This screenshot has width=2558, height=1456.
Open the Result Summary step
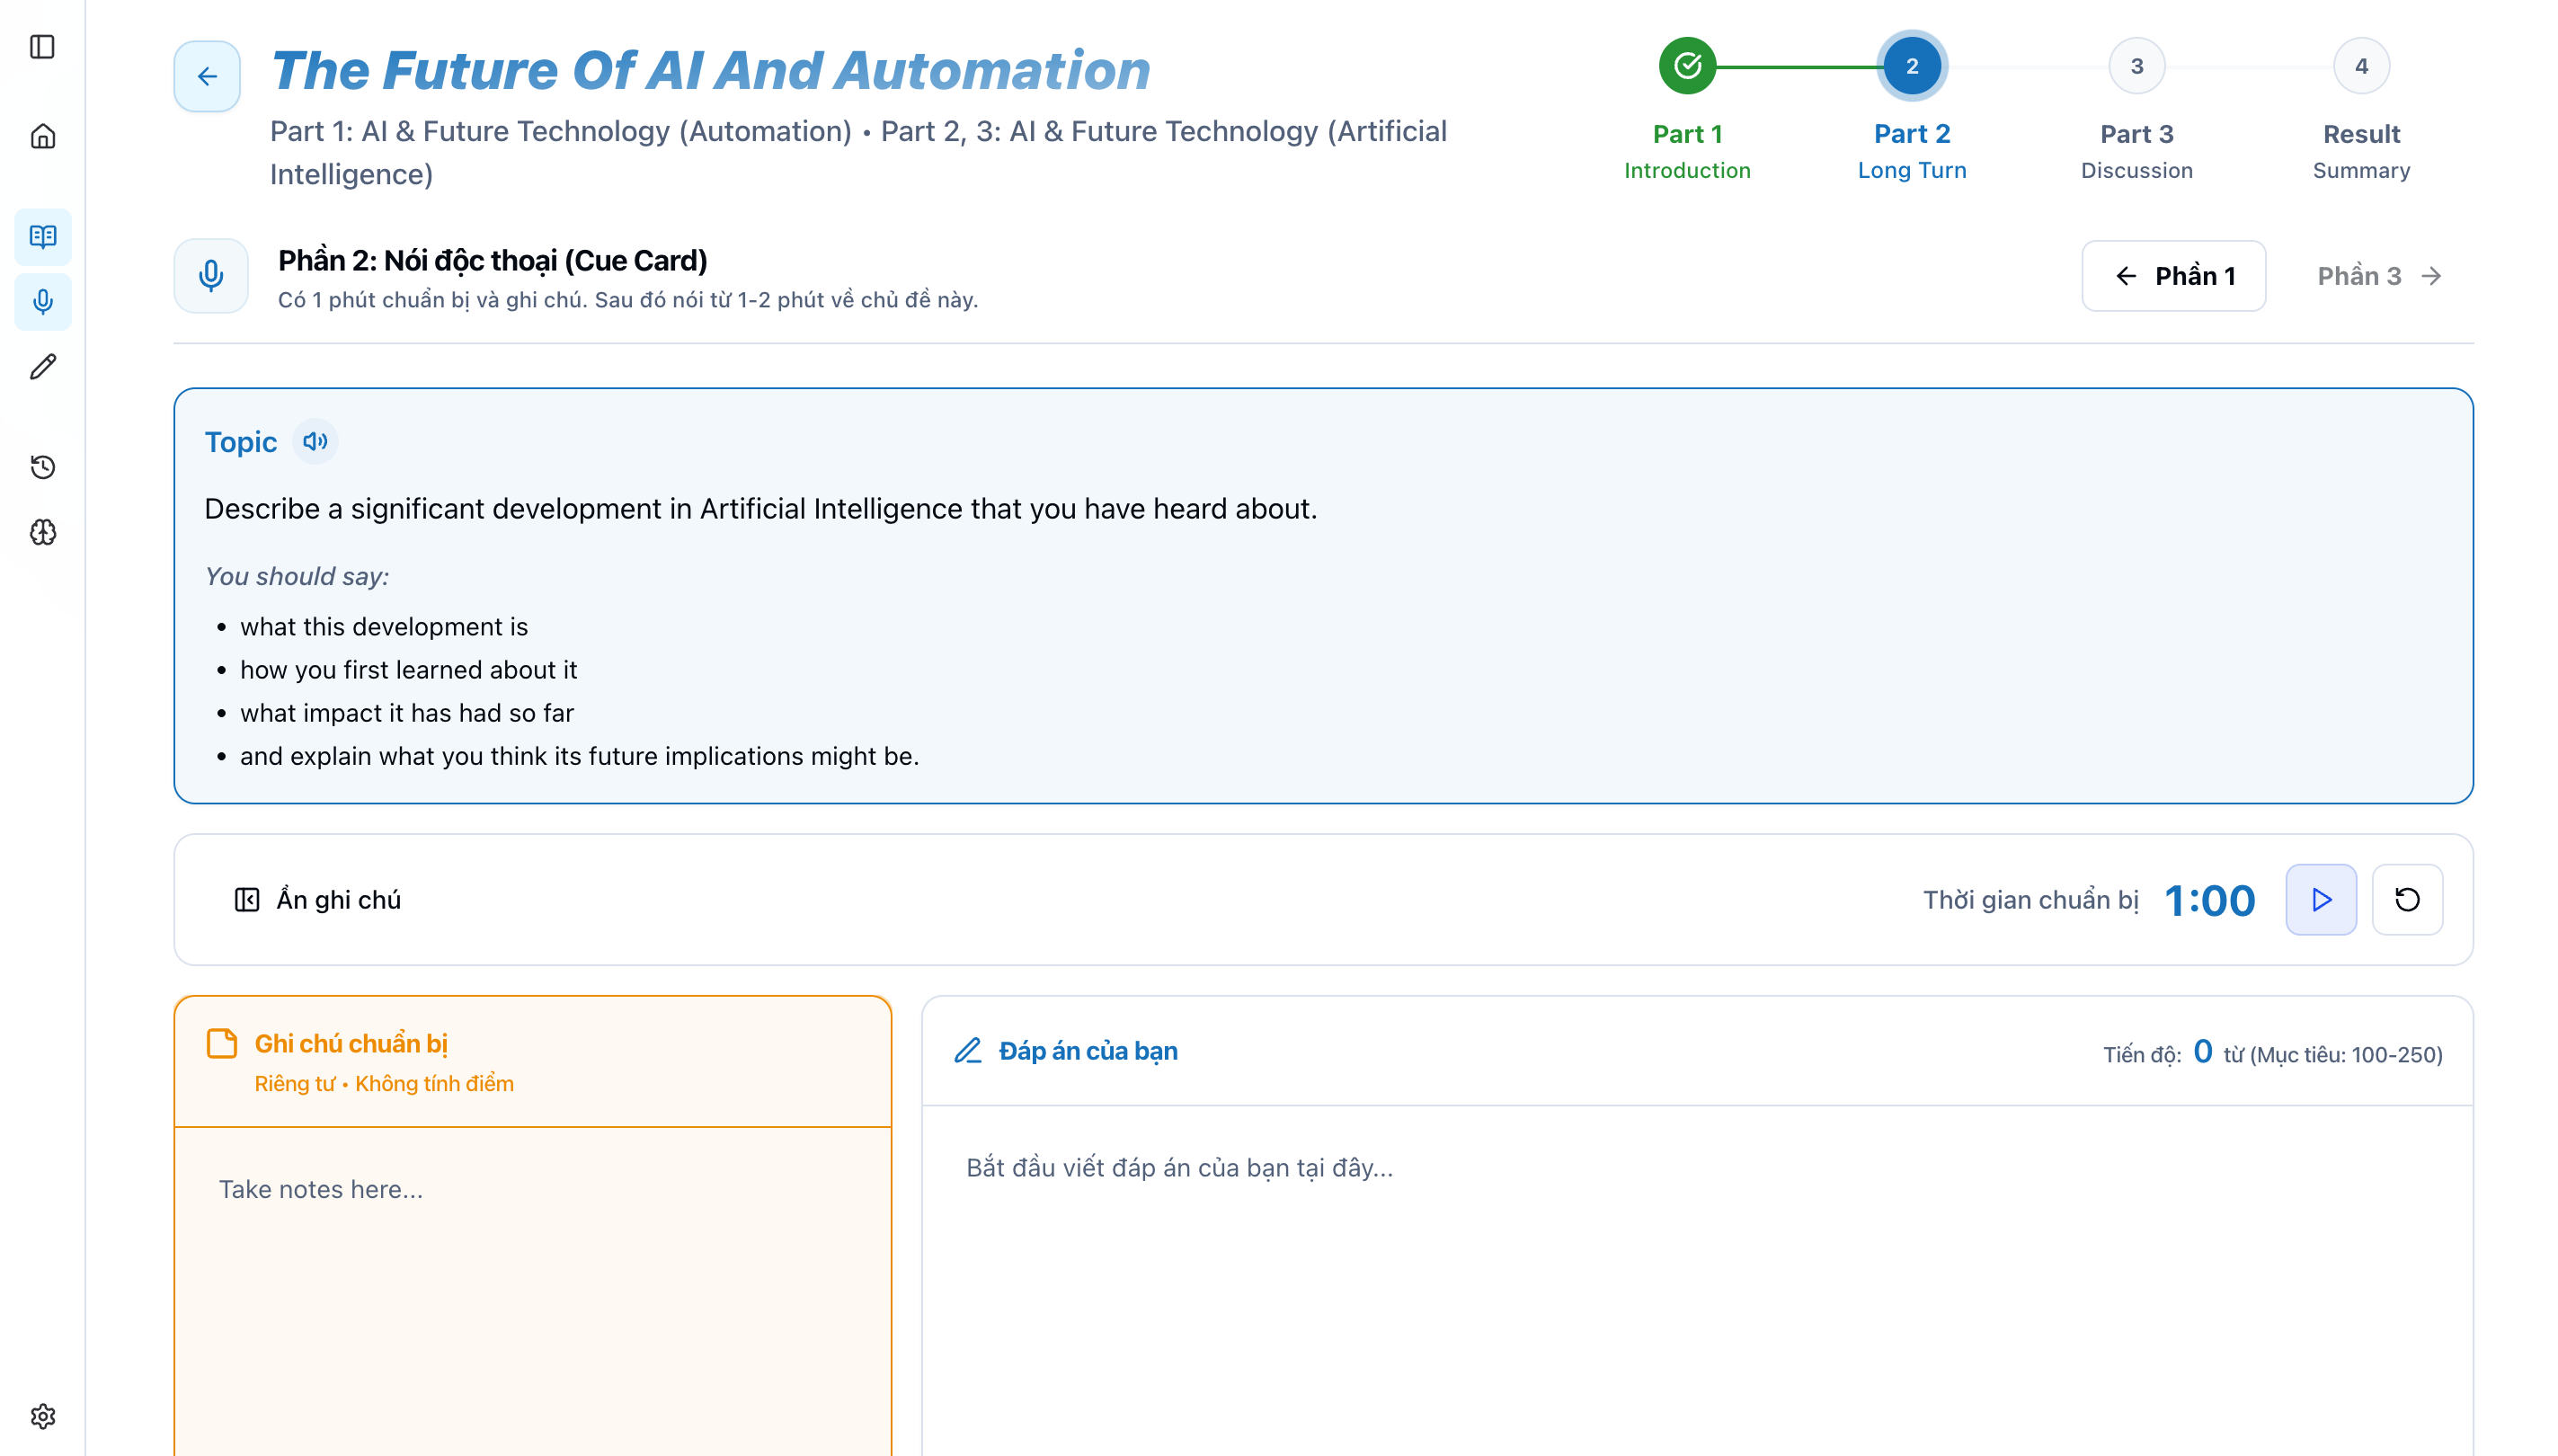pyautogui.click(x=2360, y=67)
